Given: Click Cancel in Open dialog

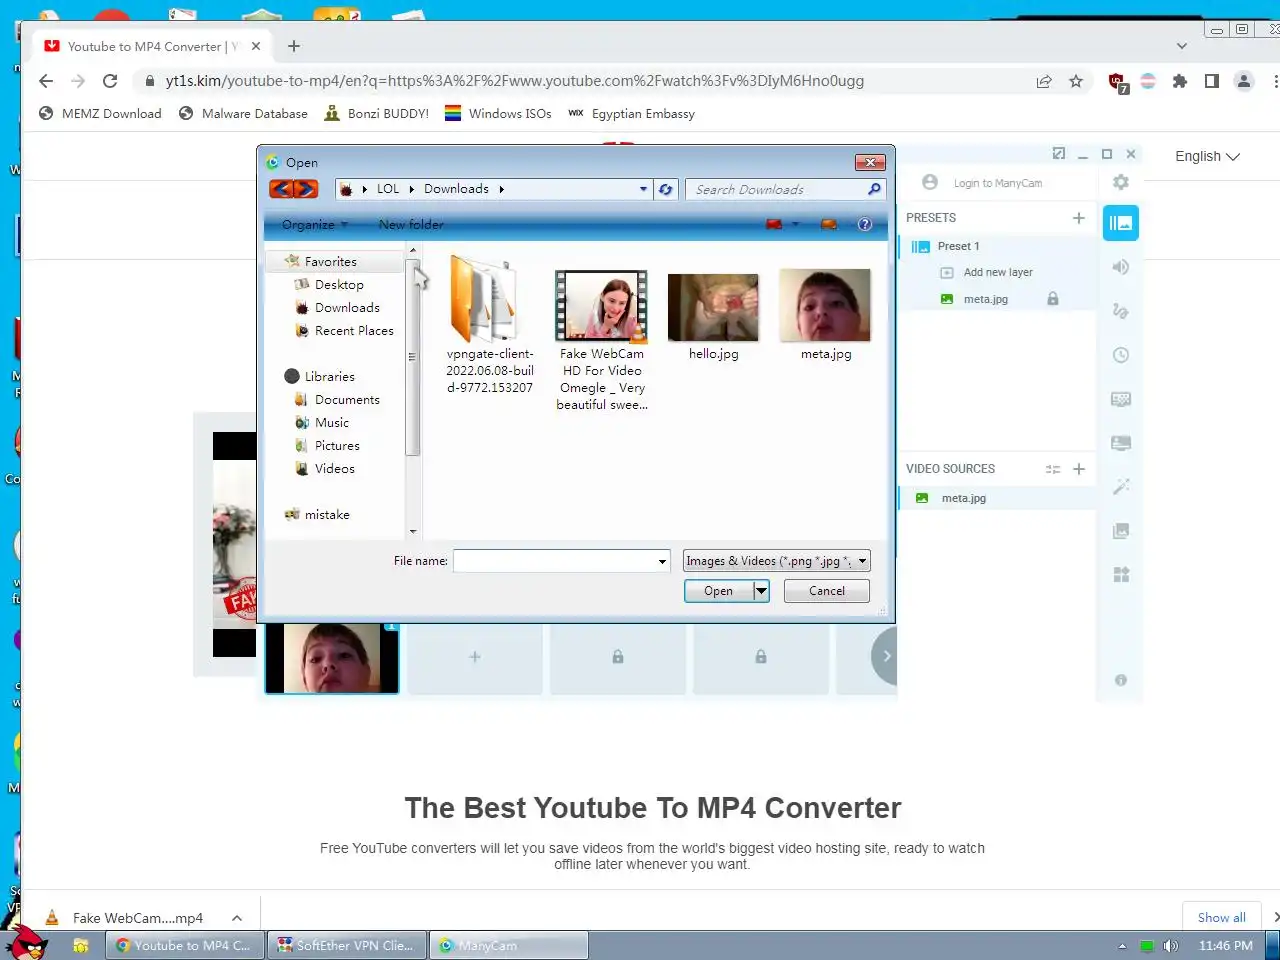Looking at the screenshot, I should click(826, 591).
